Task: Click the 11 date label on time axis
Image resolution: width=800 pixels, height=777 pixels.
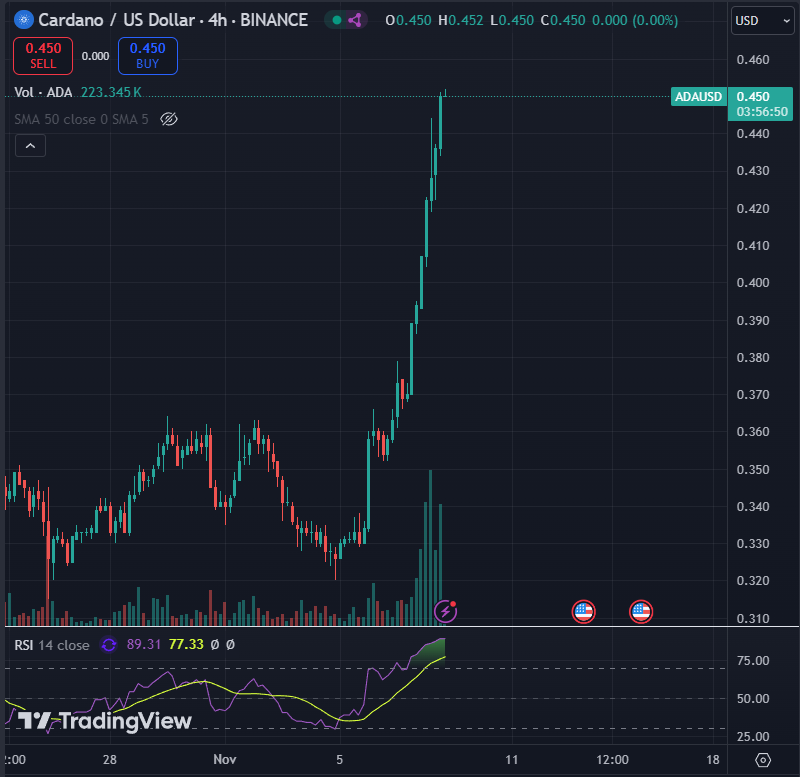Action: click(x=512, y=759)
